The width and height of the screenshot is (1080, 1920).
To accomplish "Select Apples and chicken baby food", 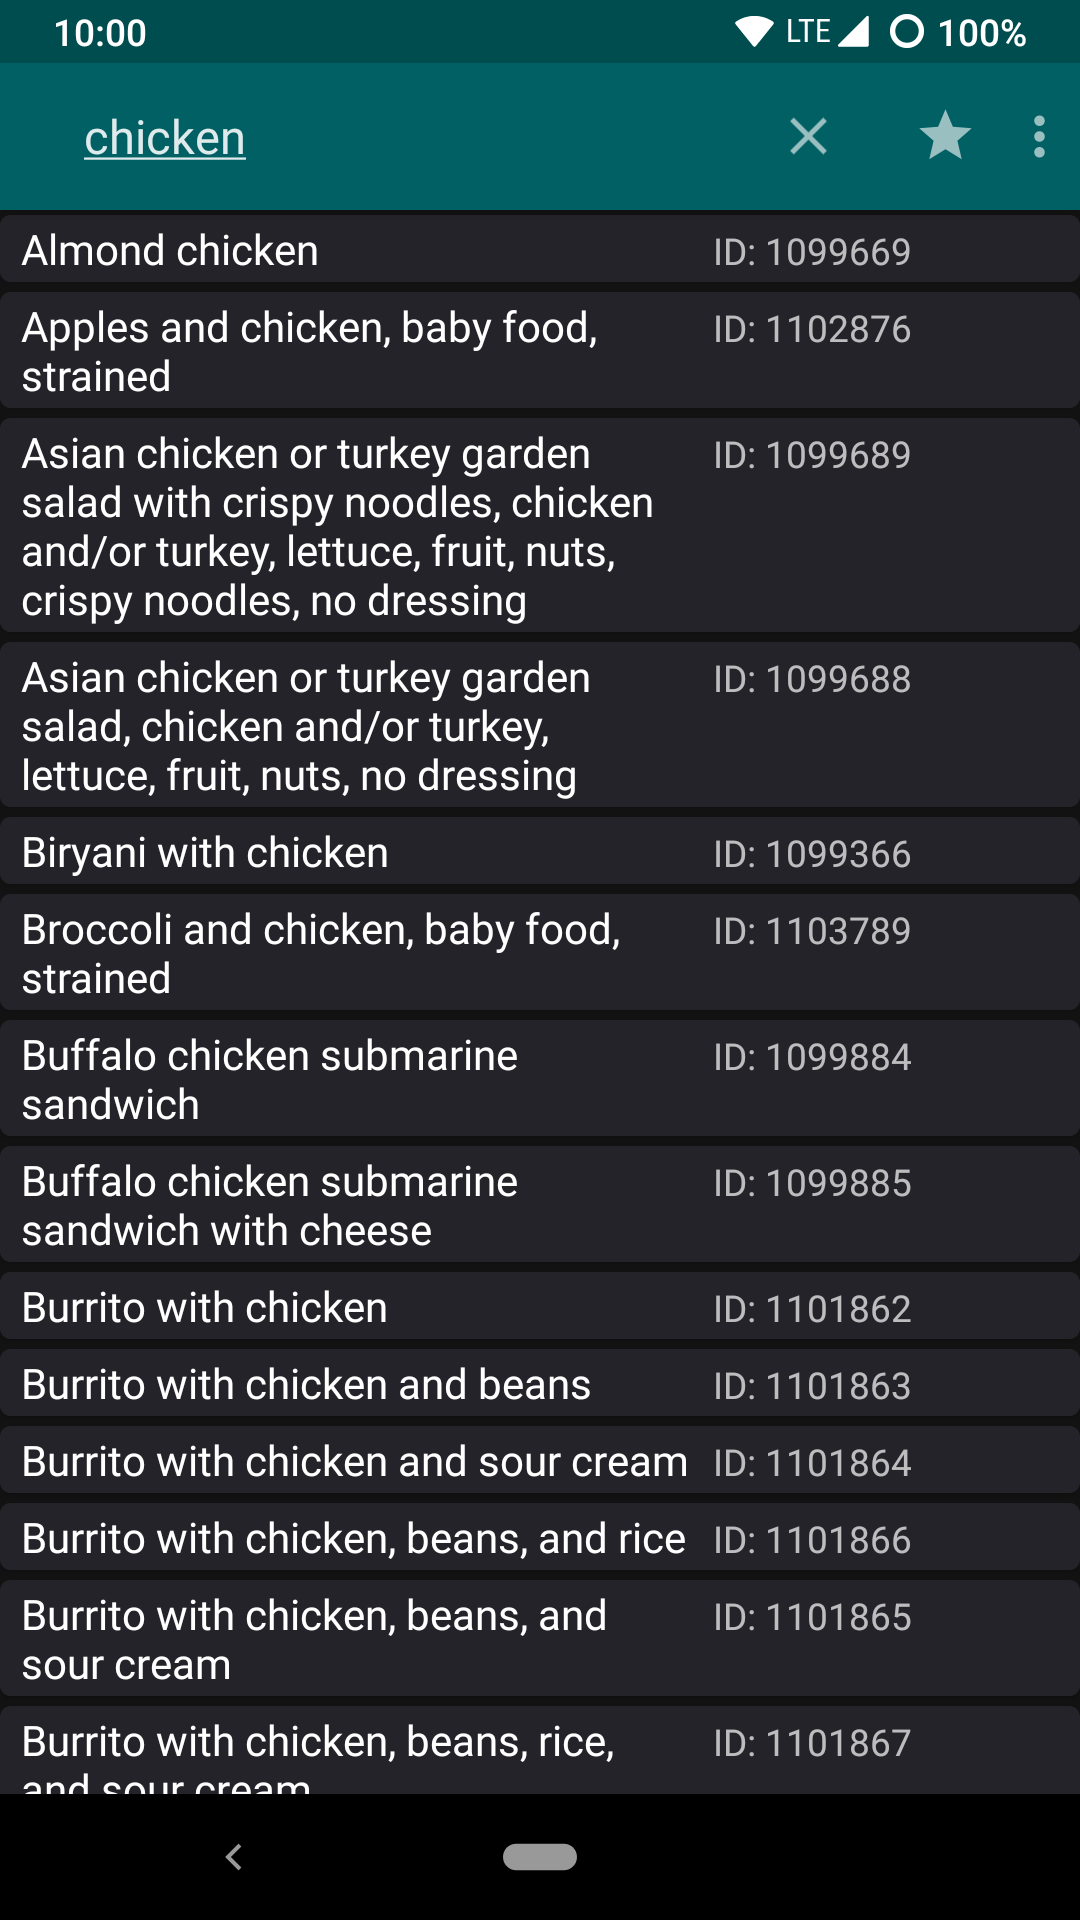I will point(540,352).
